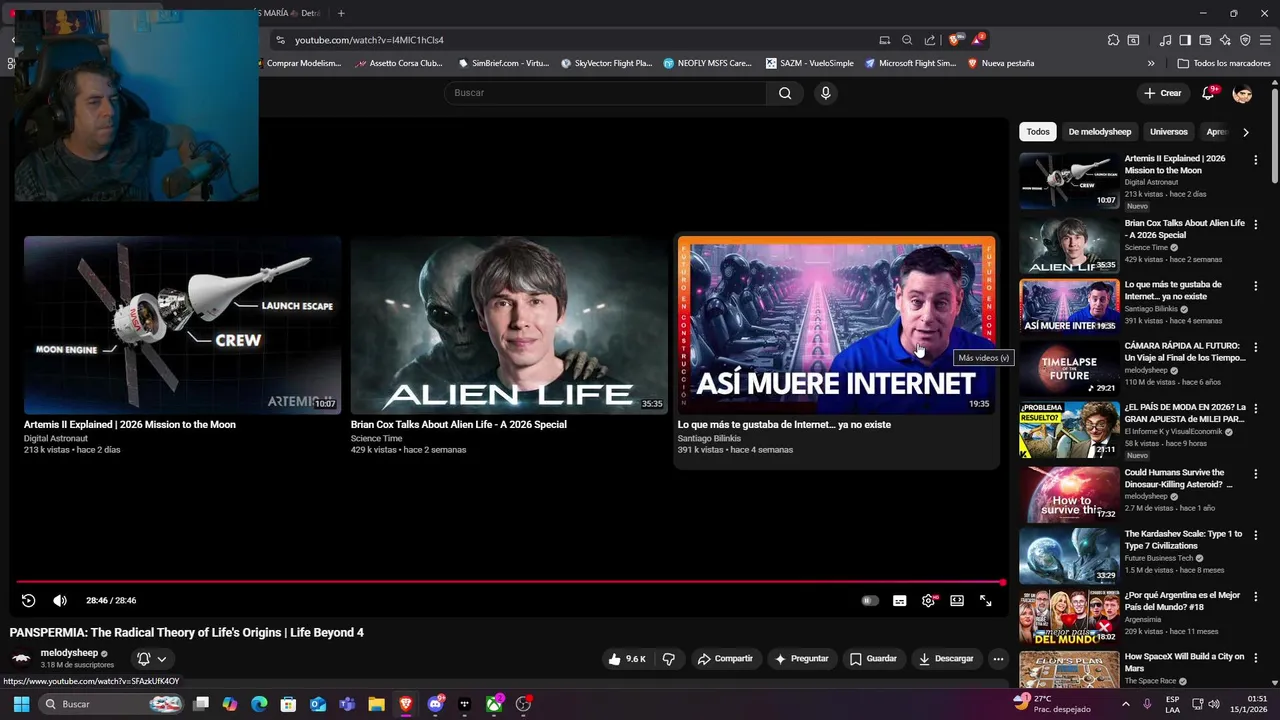Like the PANSPERMIA video

[x=627, y=659]
